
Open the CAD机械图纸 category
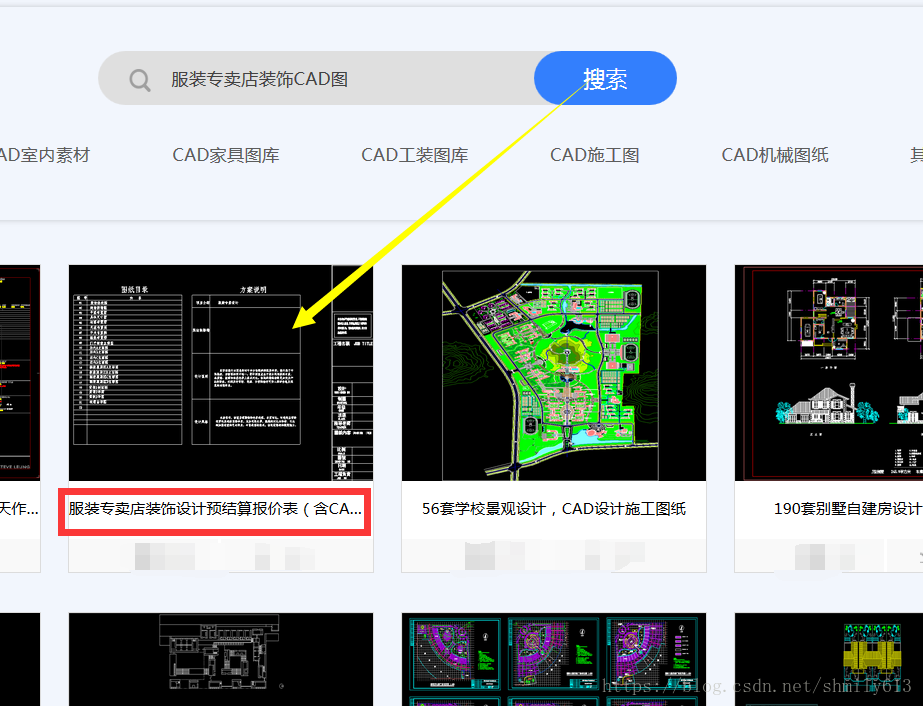click(775, 155)
